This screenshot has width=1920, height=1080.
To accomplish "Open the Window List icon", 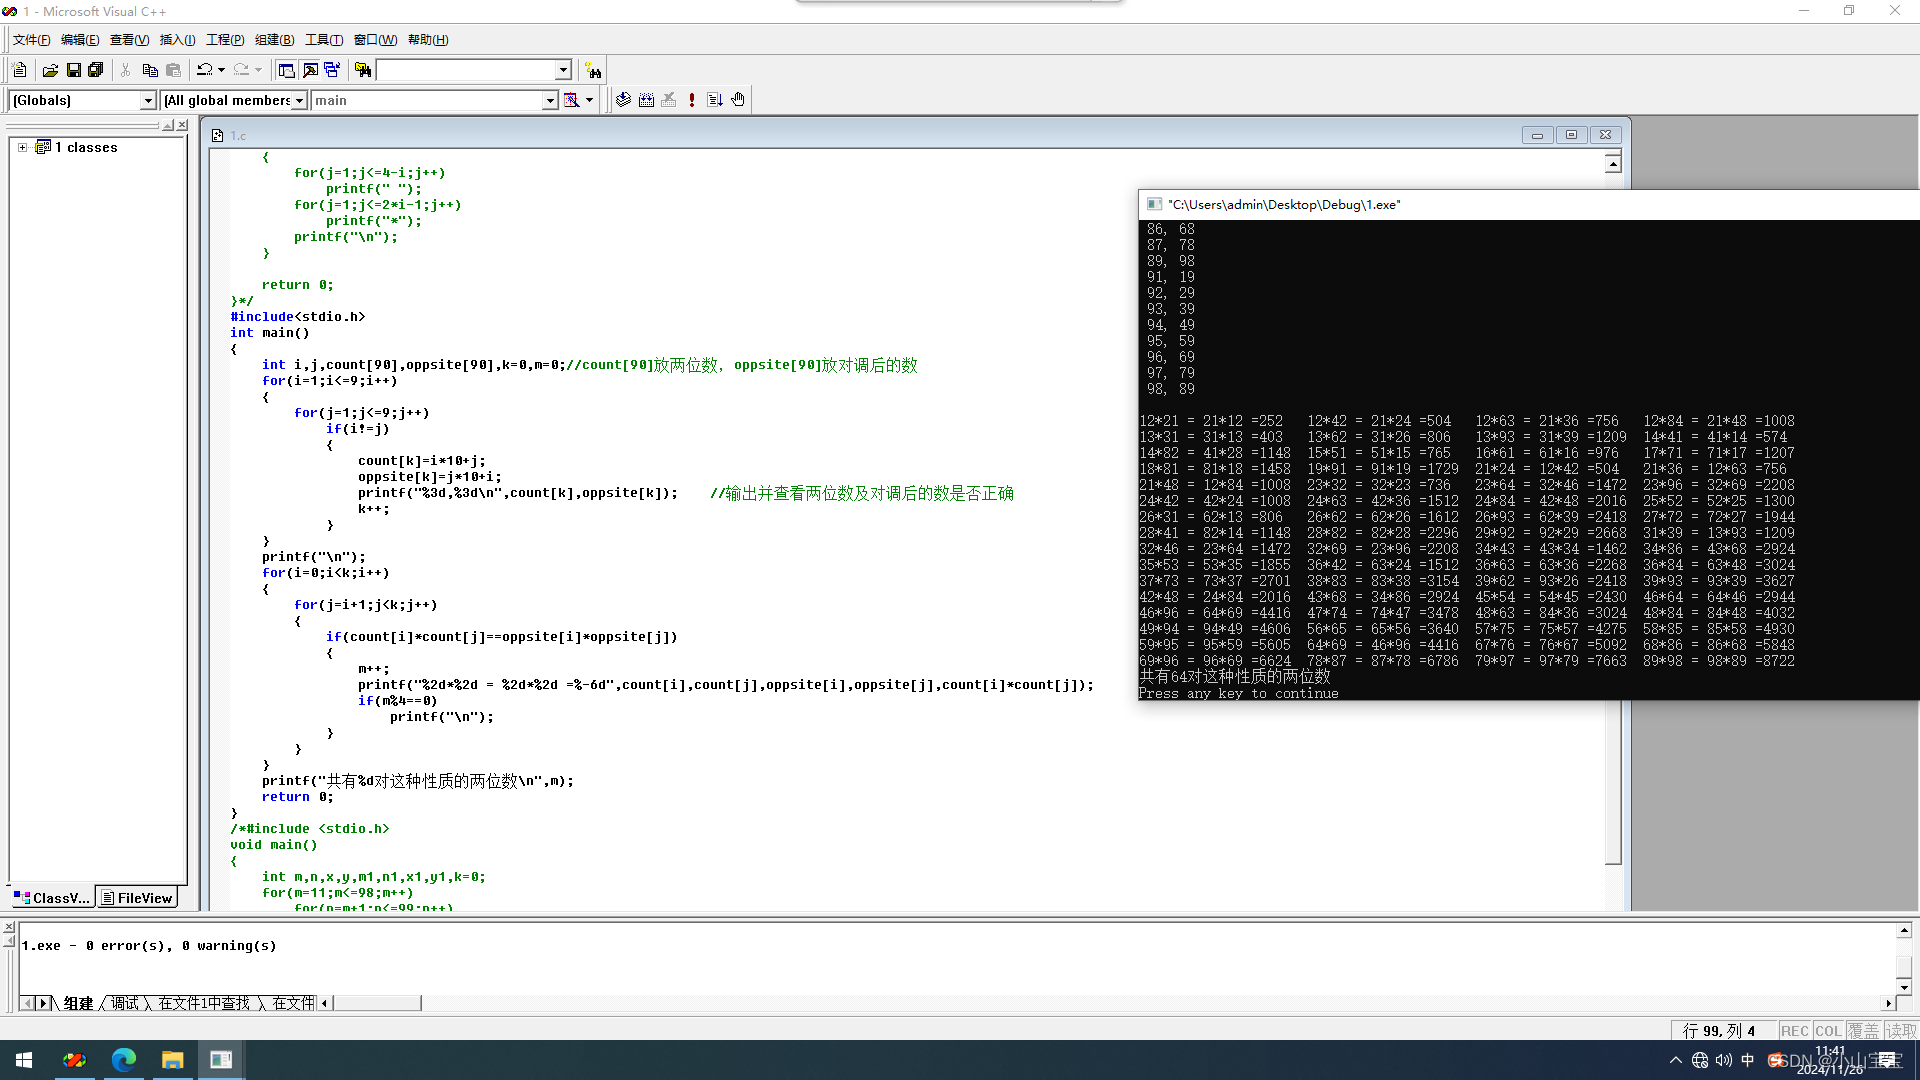I will (x=332, y=70).
